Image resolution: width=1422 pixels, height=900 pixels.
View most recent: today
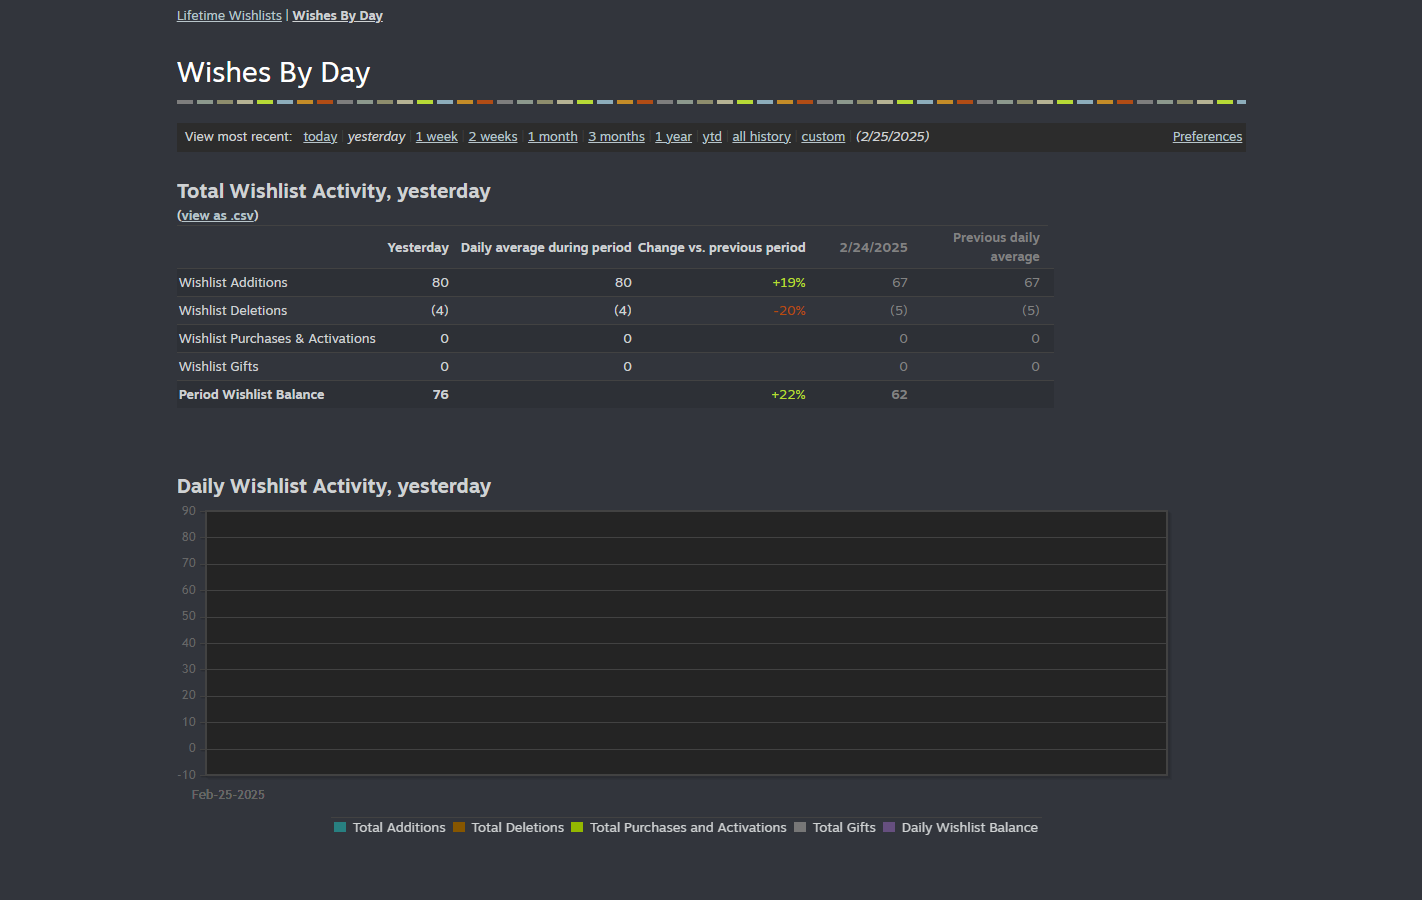(320, 137)
